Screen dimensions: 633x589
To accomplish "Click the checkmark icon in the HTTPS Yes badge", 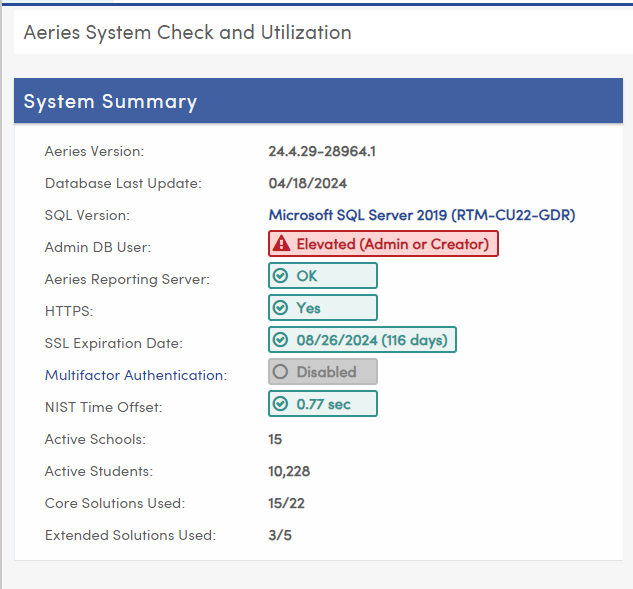I will pos(281,308).
